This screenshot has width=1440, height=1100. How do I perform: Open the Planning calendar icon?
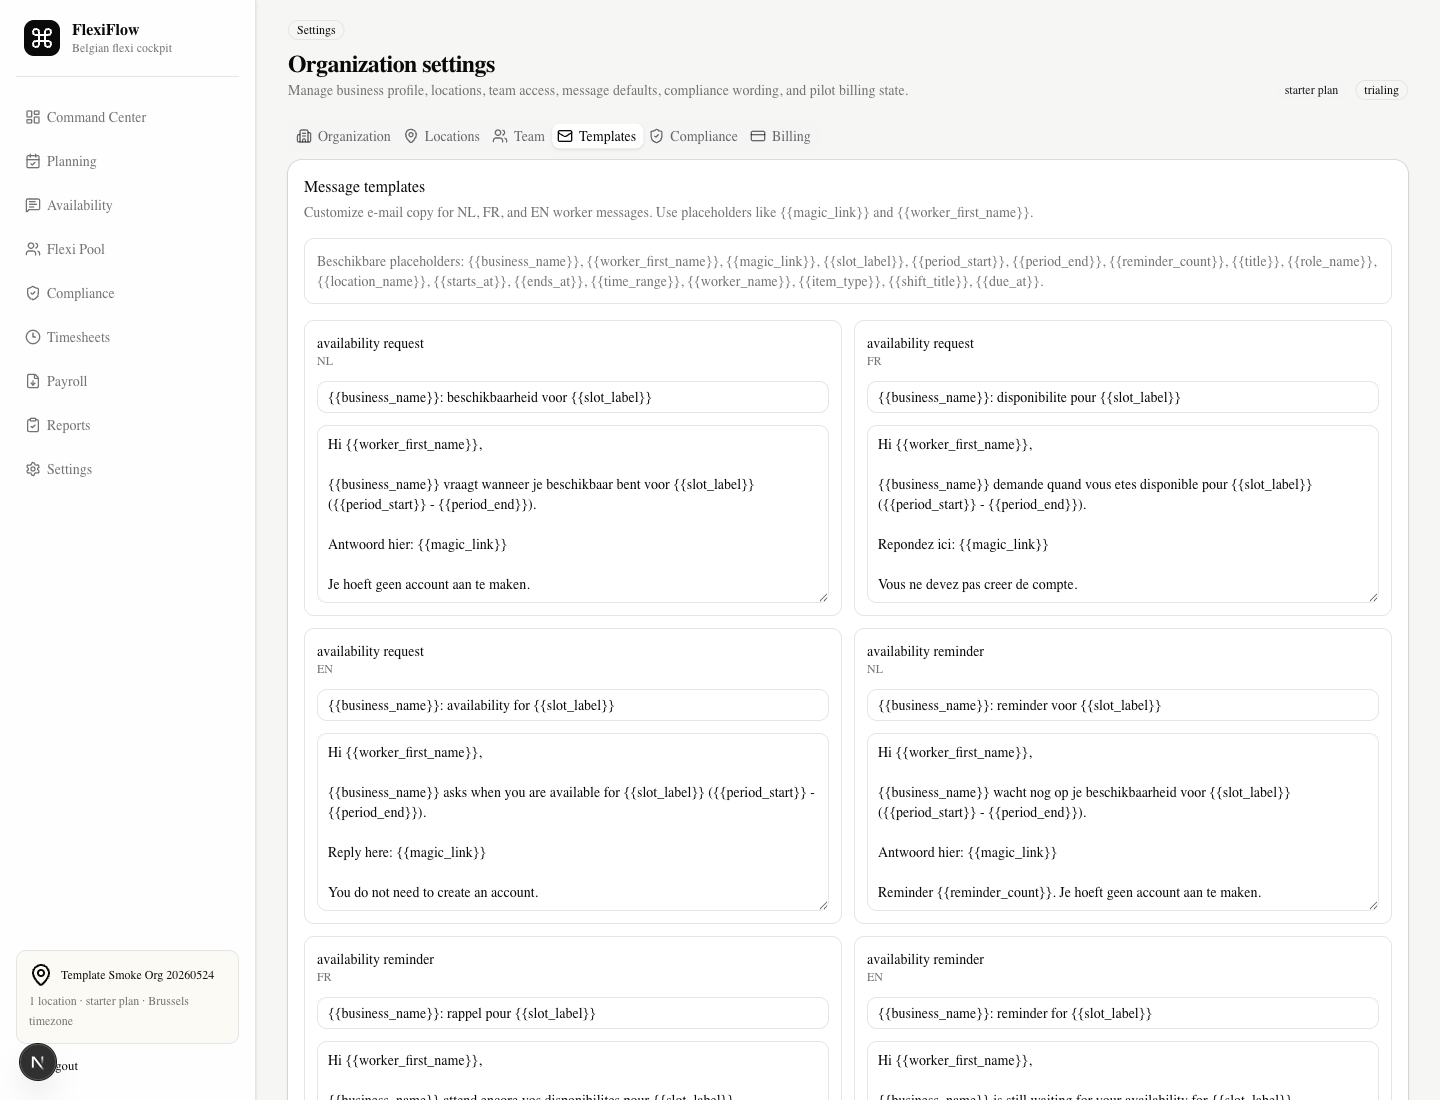(33, 161)
